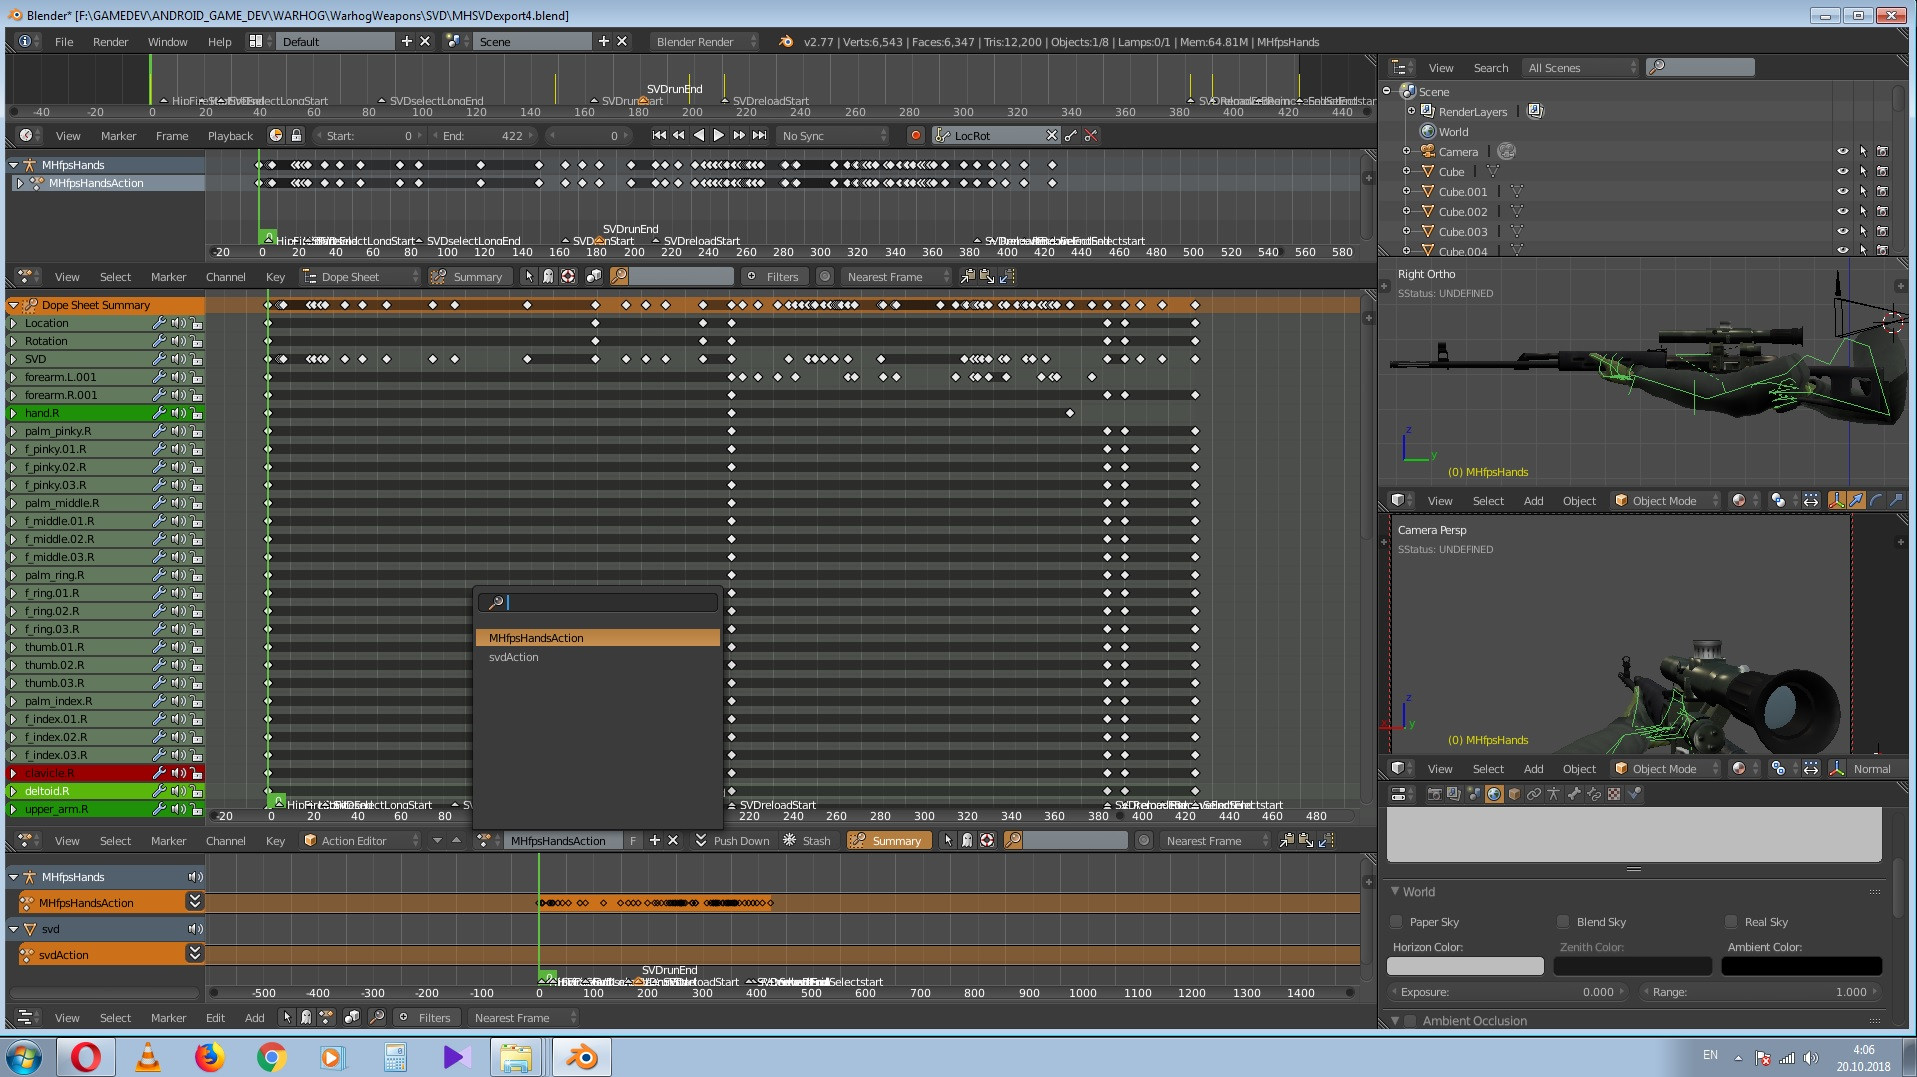Enable the Ambient Occlusion checkbox
1917x1077 pixels.
tap(1410, 1021)
